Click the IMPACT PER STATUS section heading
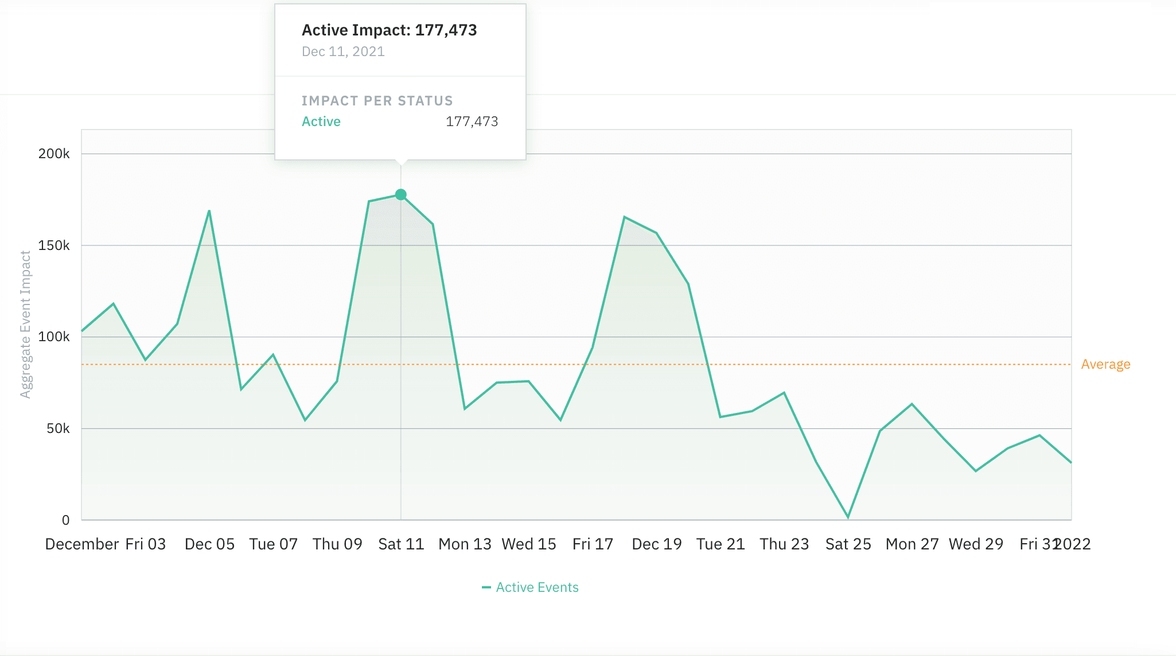Image resolution: width=1176 pixels, height=656 pixels. (x=377, y=101)
